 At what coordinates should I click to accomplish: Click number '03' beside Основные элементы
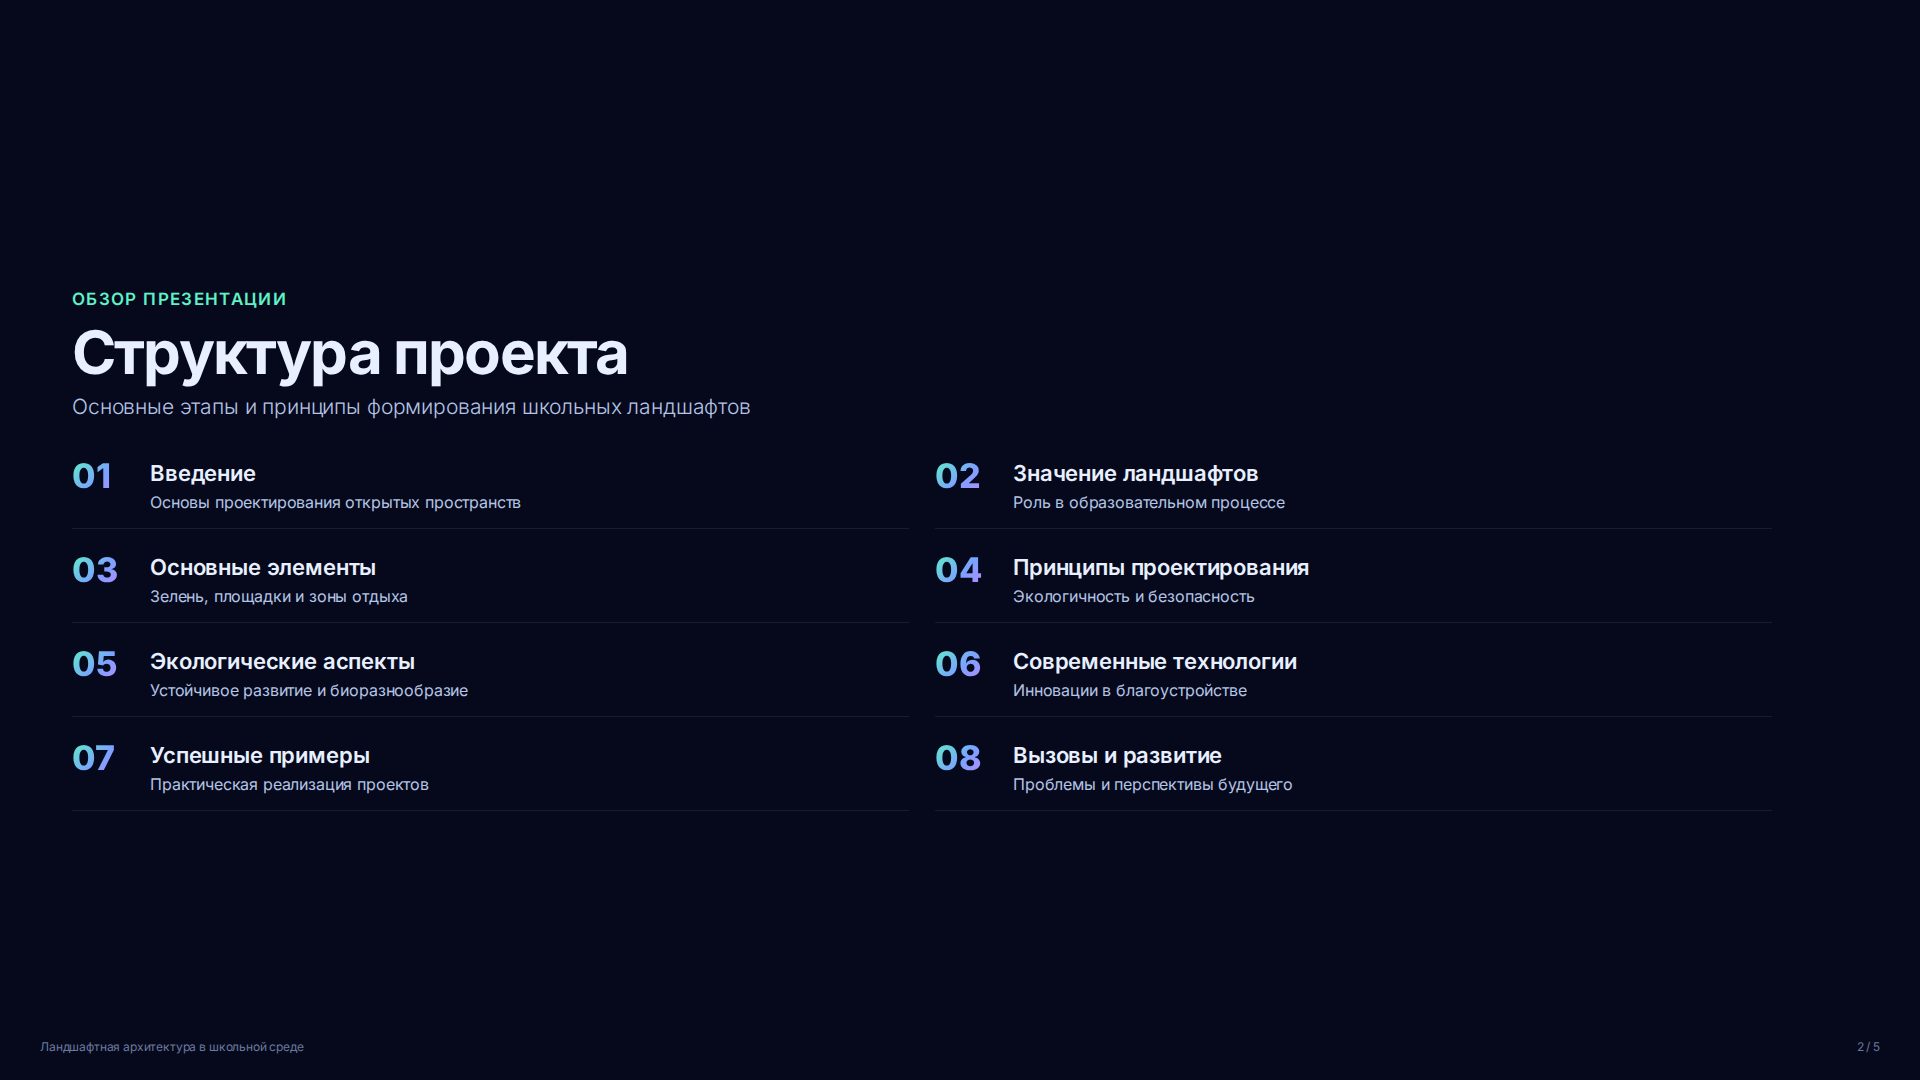(x=95, y=570)
